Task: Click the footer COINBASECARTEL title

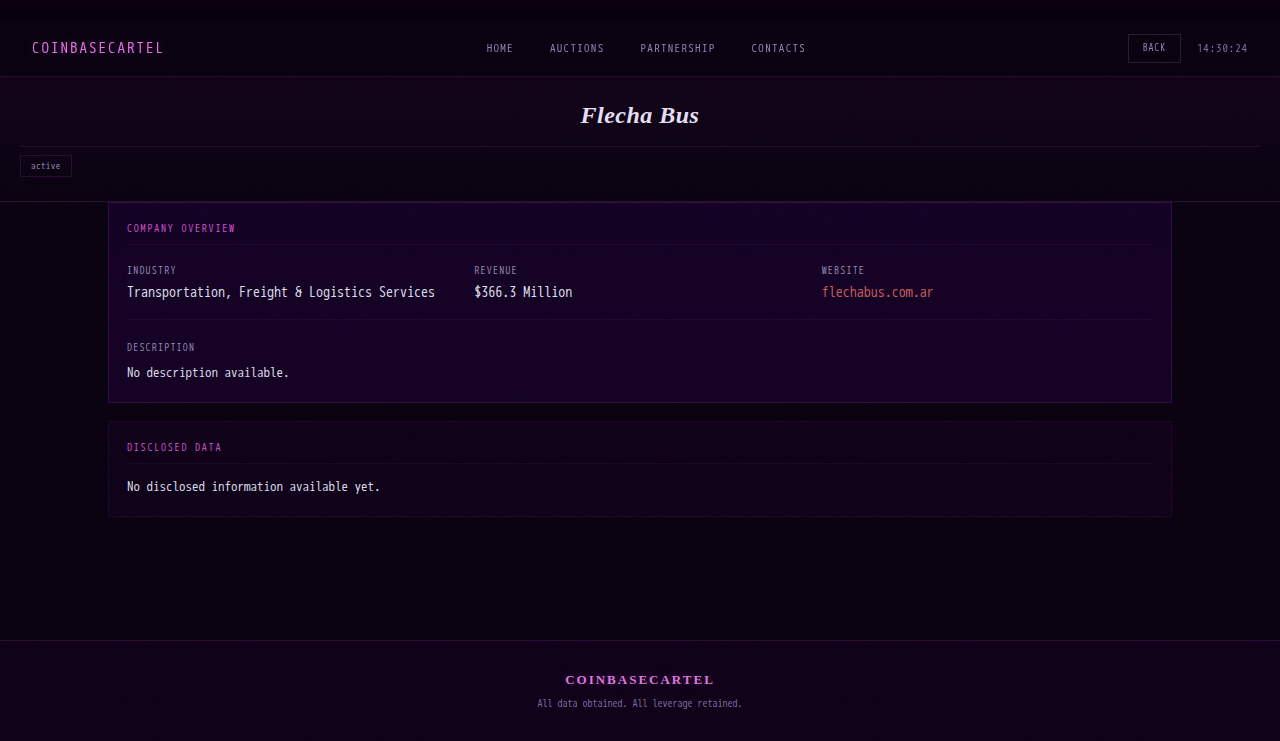Action: [x=640, y=680]
